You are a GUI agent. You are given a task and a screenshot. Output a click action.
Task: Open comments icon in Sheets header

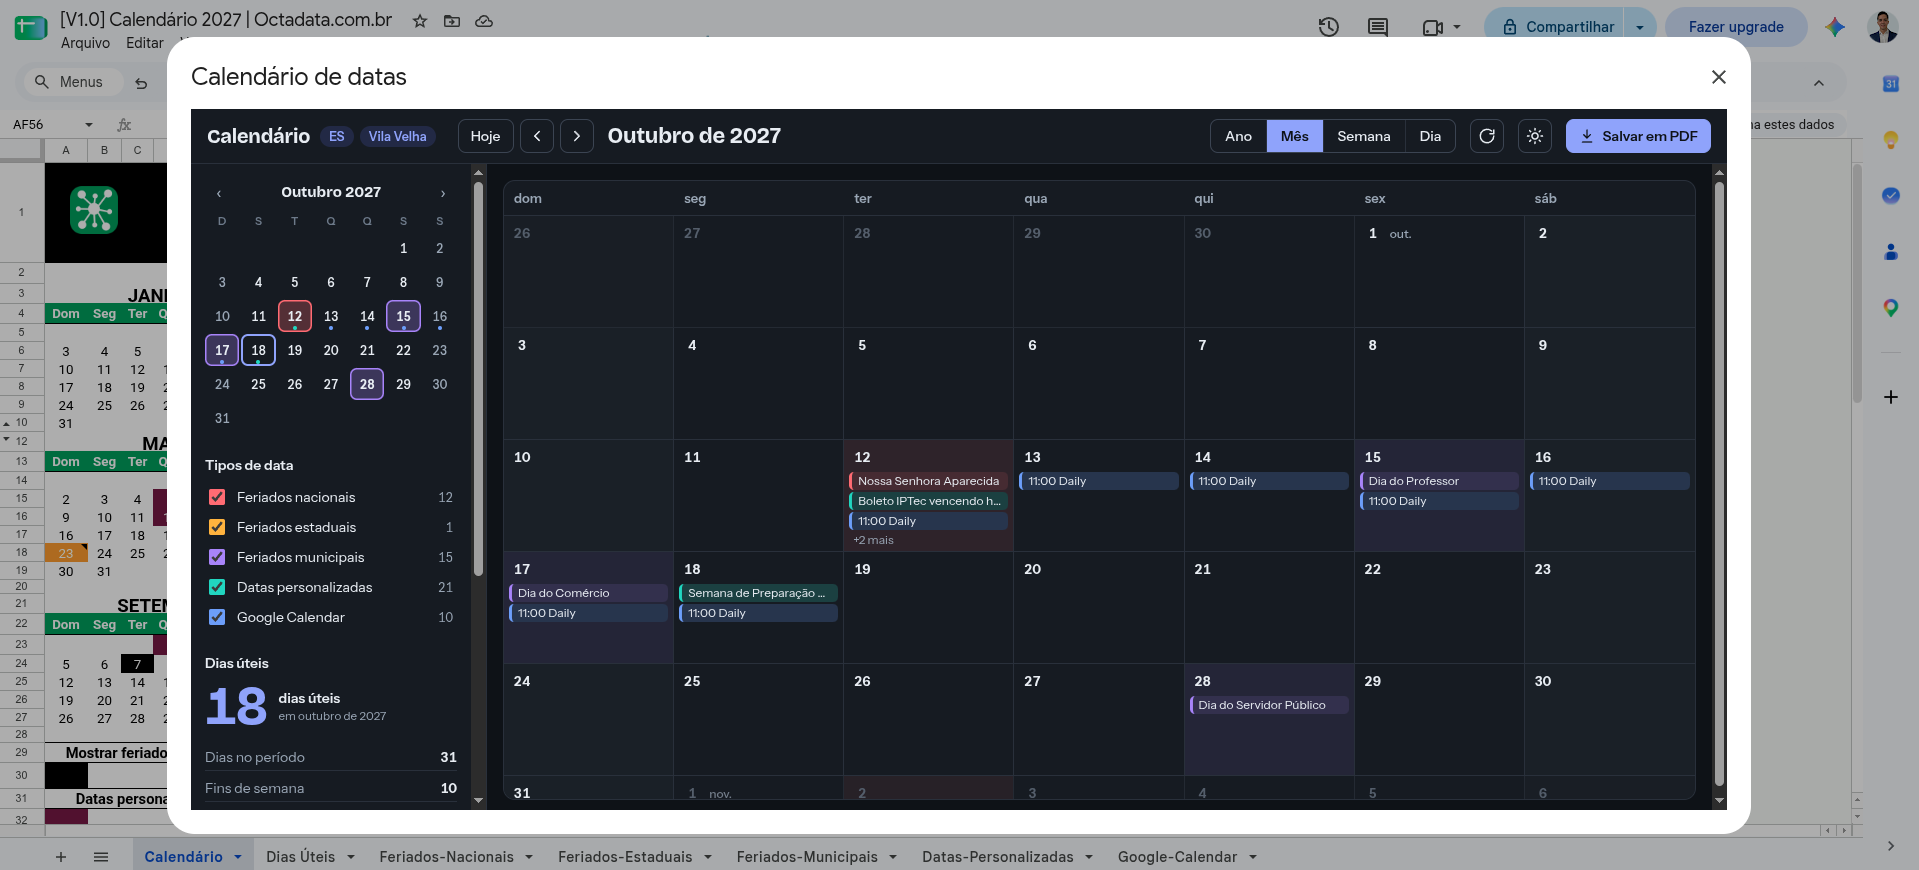(1378, 27)
